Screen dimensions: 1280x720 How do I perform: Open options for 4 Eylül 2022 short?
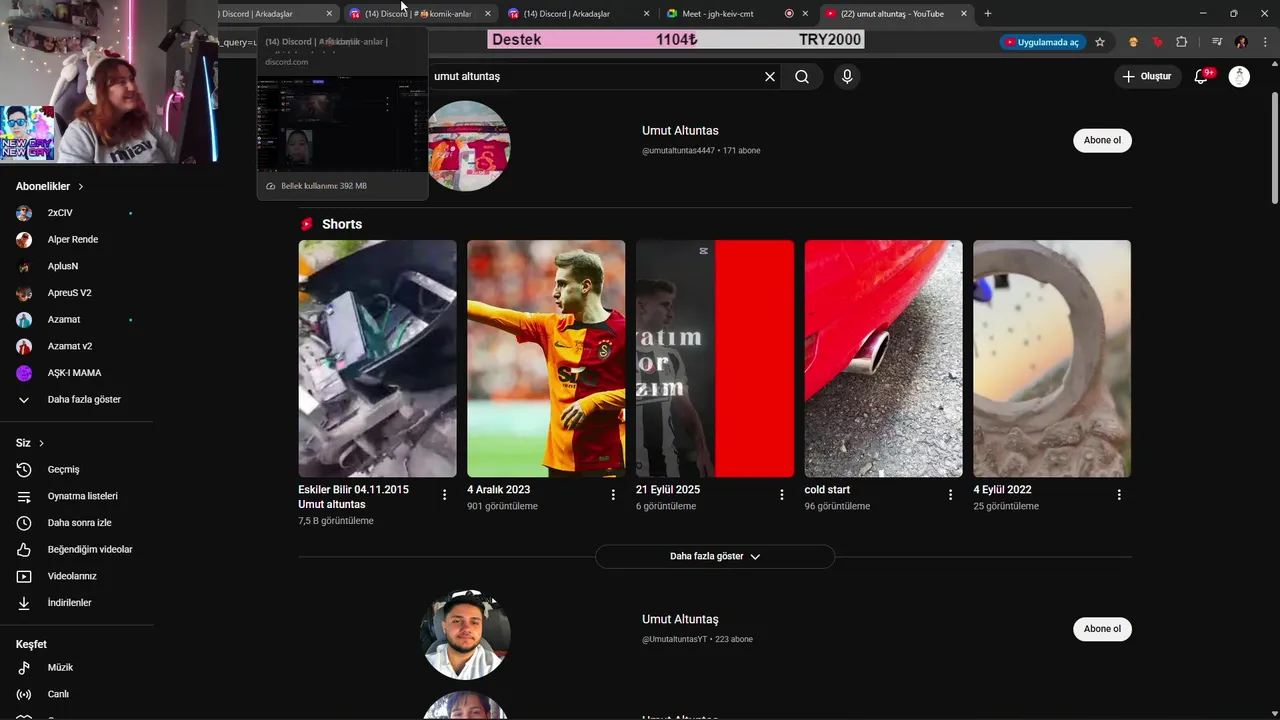pos(1119,494)
